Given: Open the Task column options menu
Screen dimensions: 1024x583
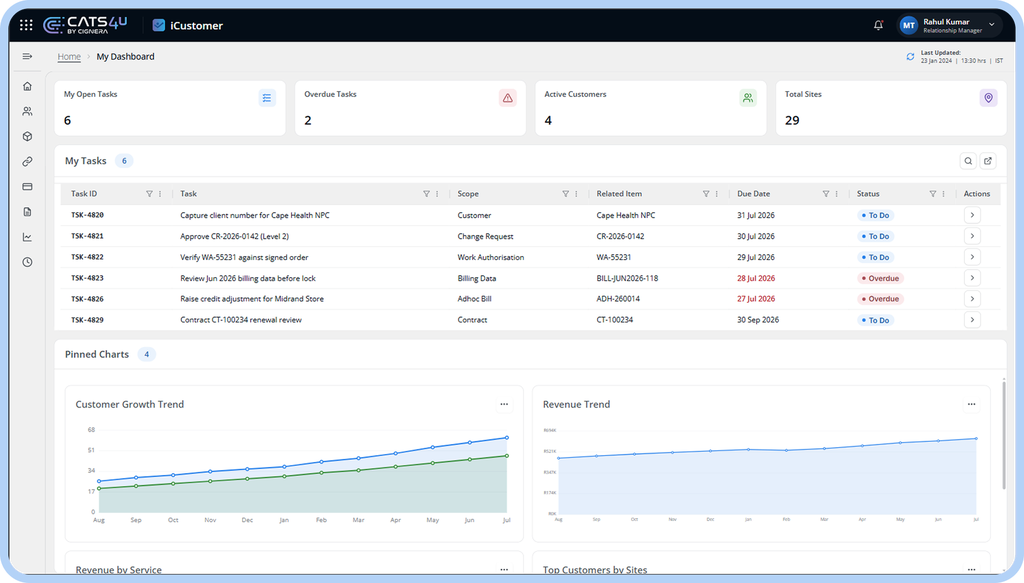Looking at the screenshot, I should [x=437, y=194].
